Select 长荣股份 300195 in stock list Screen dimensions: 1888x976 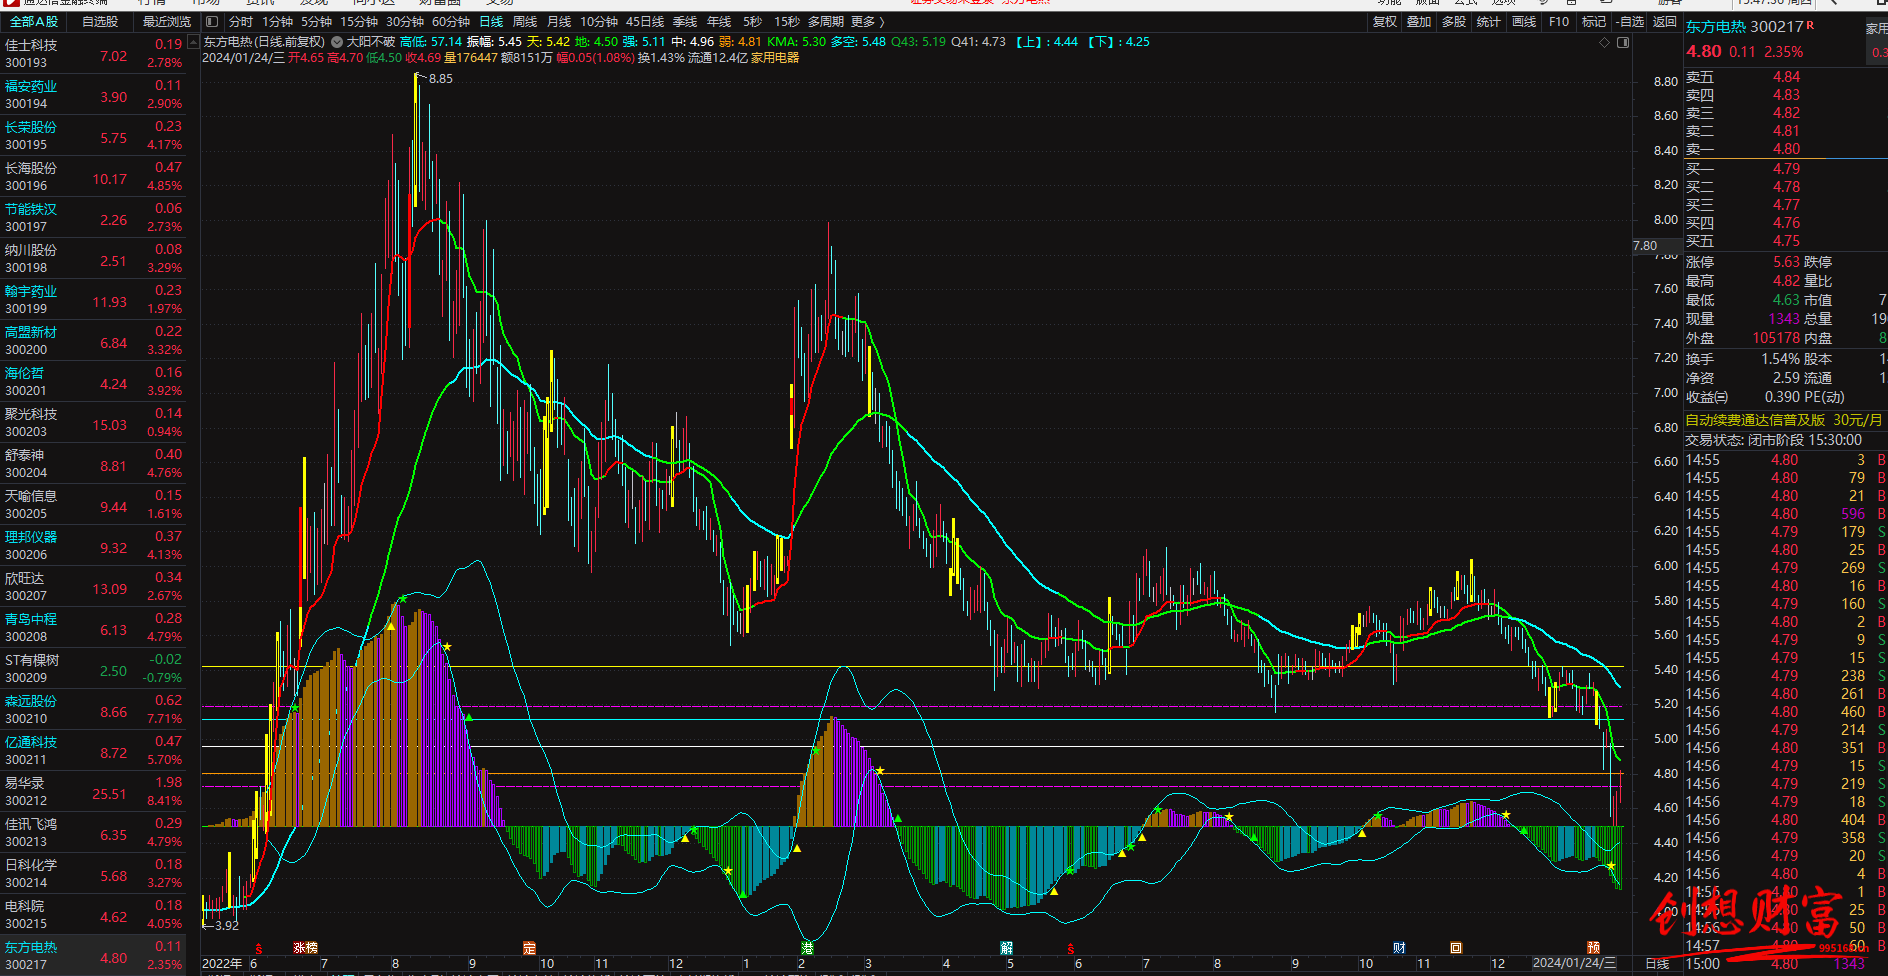pyautogui.click(x=94, y=136)
